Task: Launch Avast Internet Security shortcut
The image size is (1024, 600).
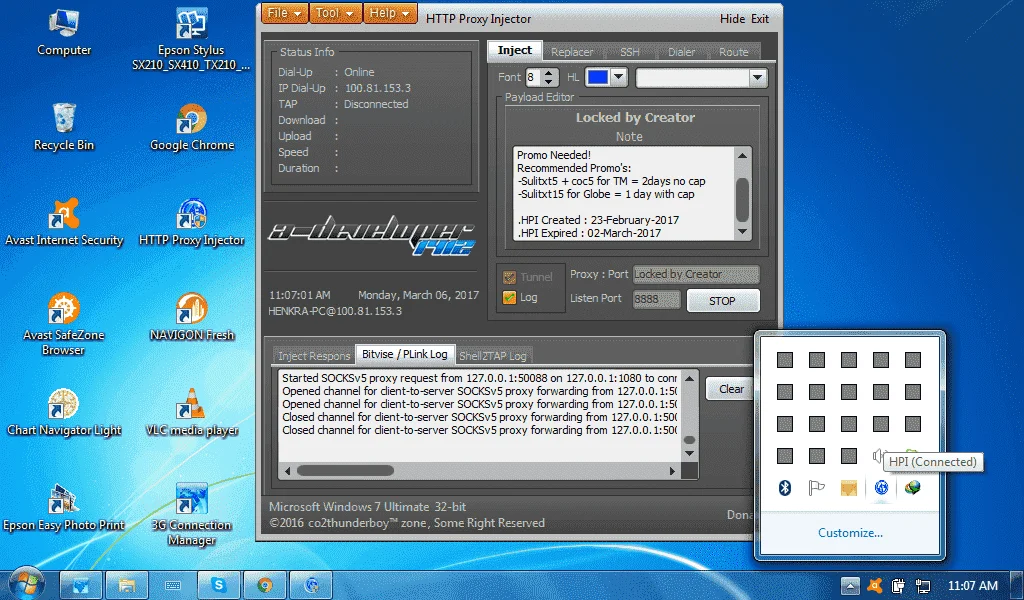Action: pos(63,222)
